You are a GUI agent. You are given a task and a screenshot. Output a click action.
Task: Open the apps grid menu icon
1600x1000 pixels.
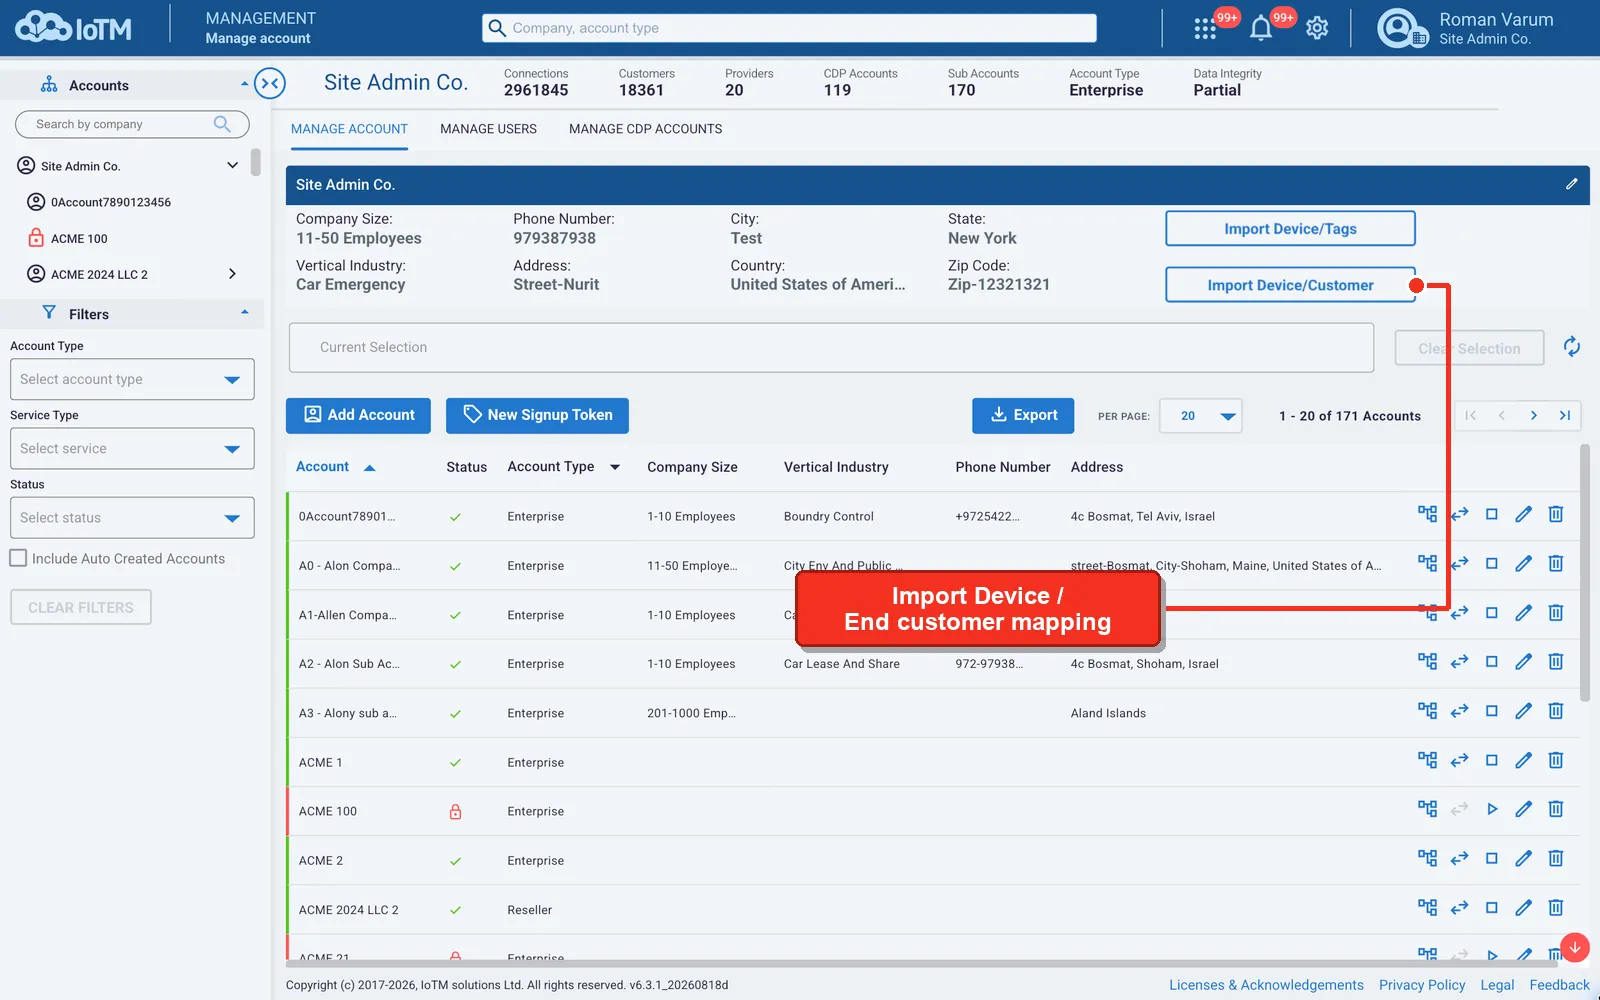(1205, 29)
